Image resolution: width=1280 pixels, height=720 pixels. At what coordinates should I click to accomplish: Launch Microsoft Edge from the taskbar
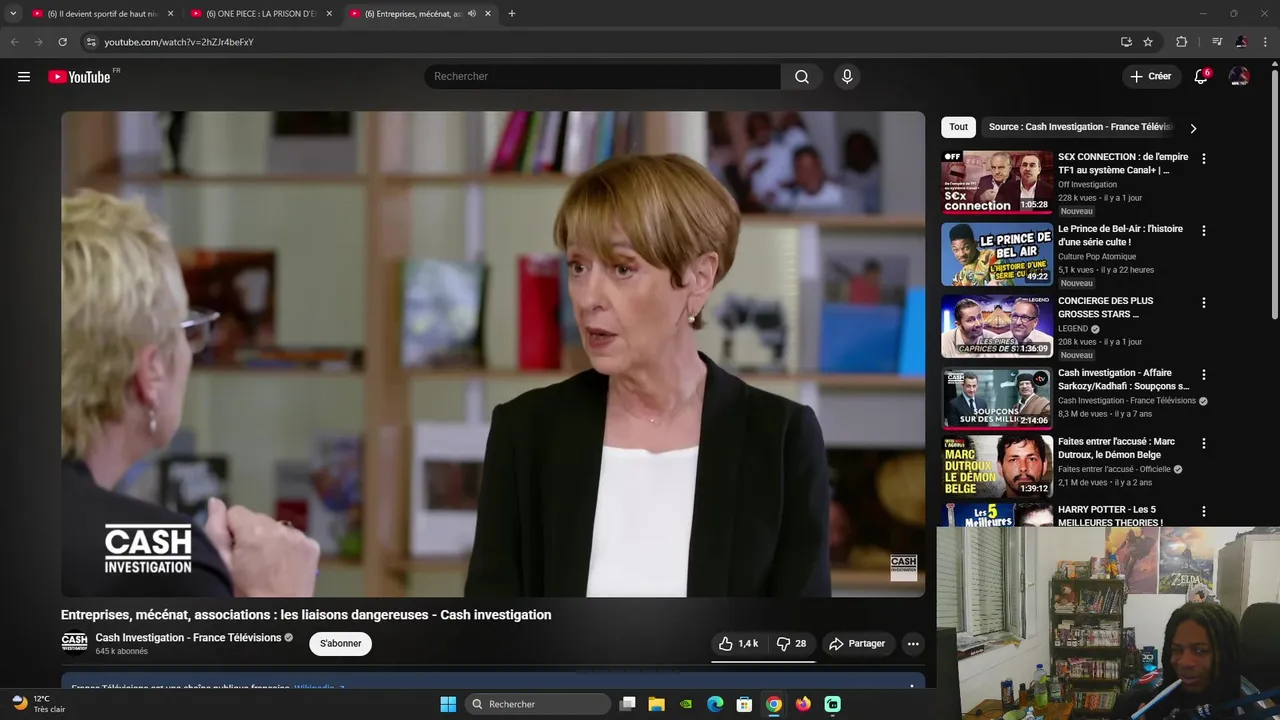click(715, 704)
